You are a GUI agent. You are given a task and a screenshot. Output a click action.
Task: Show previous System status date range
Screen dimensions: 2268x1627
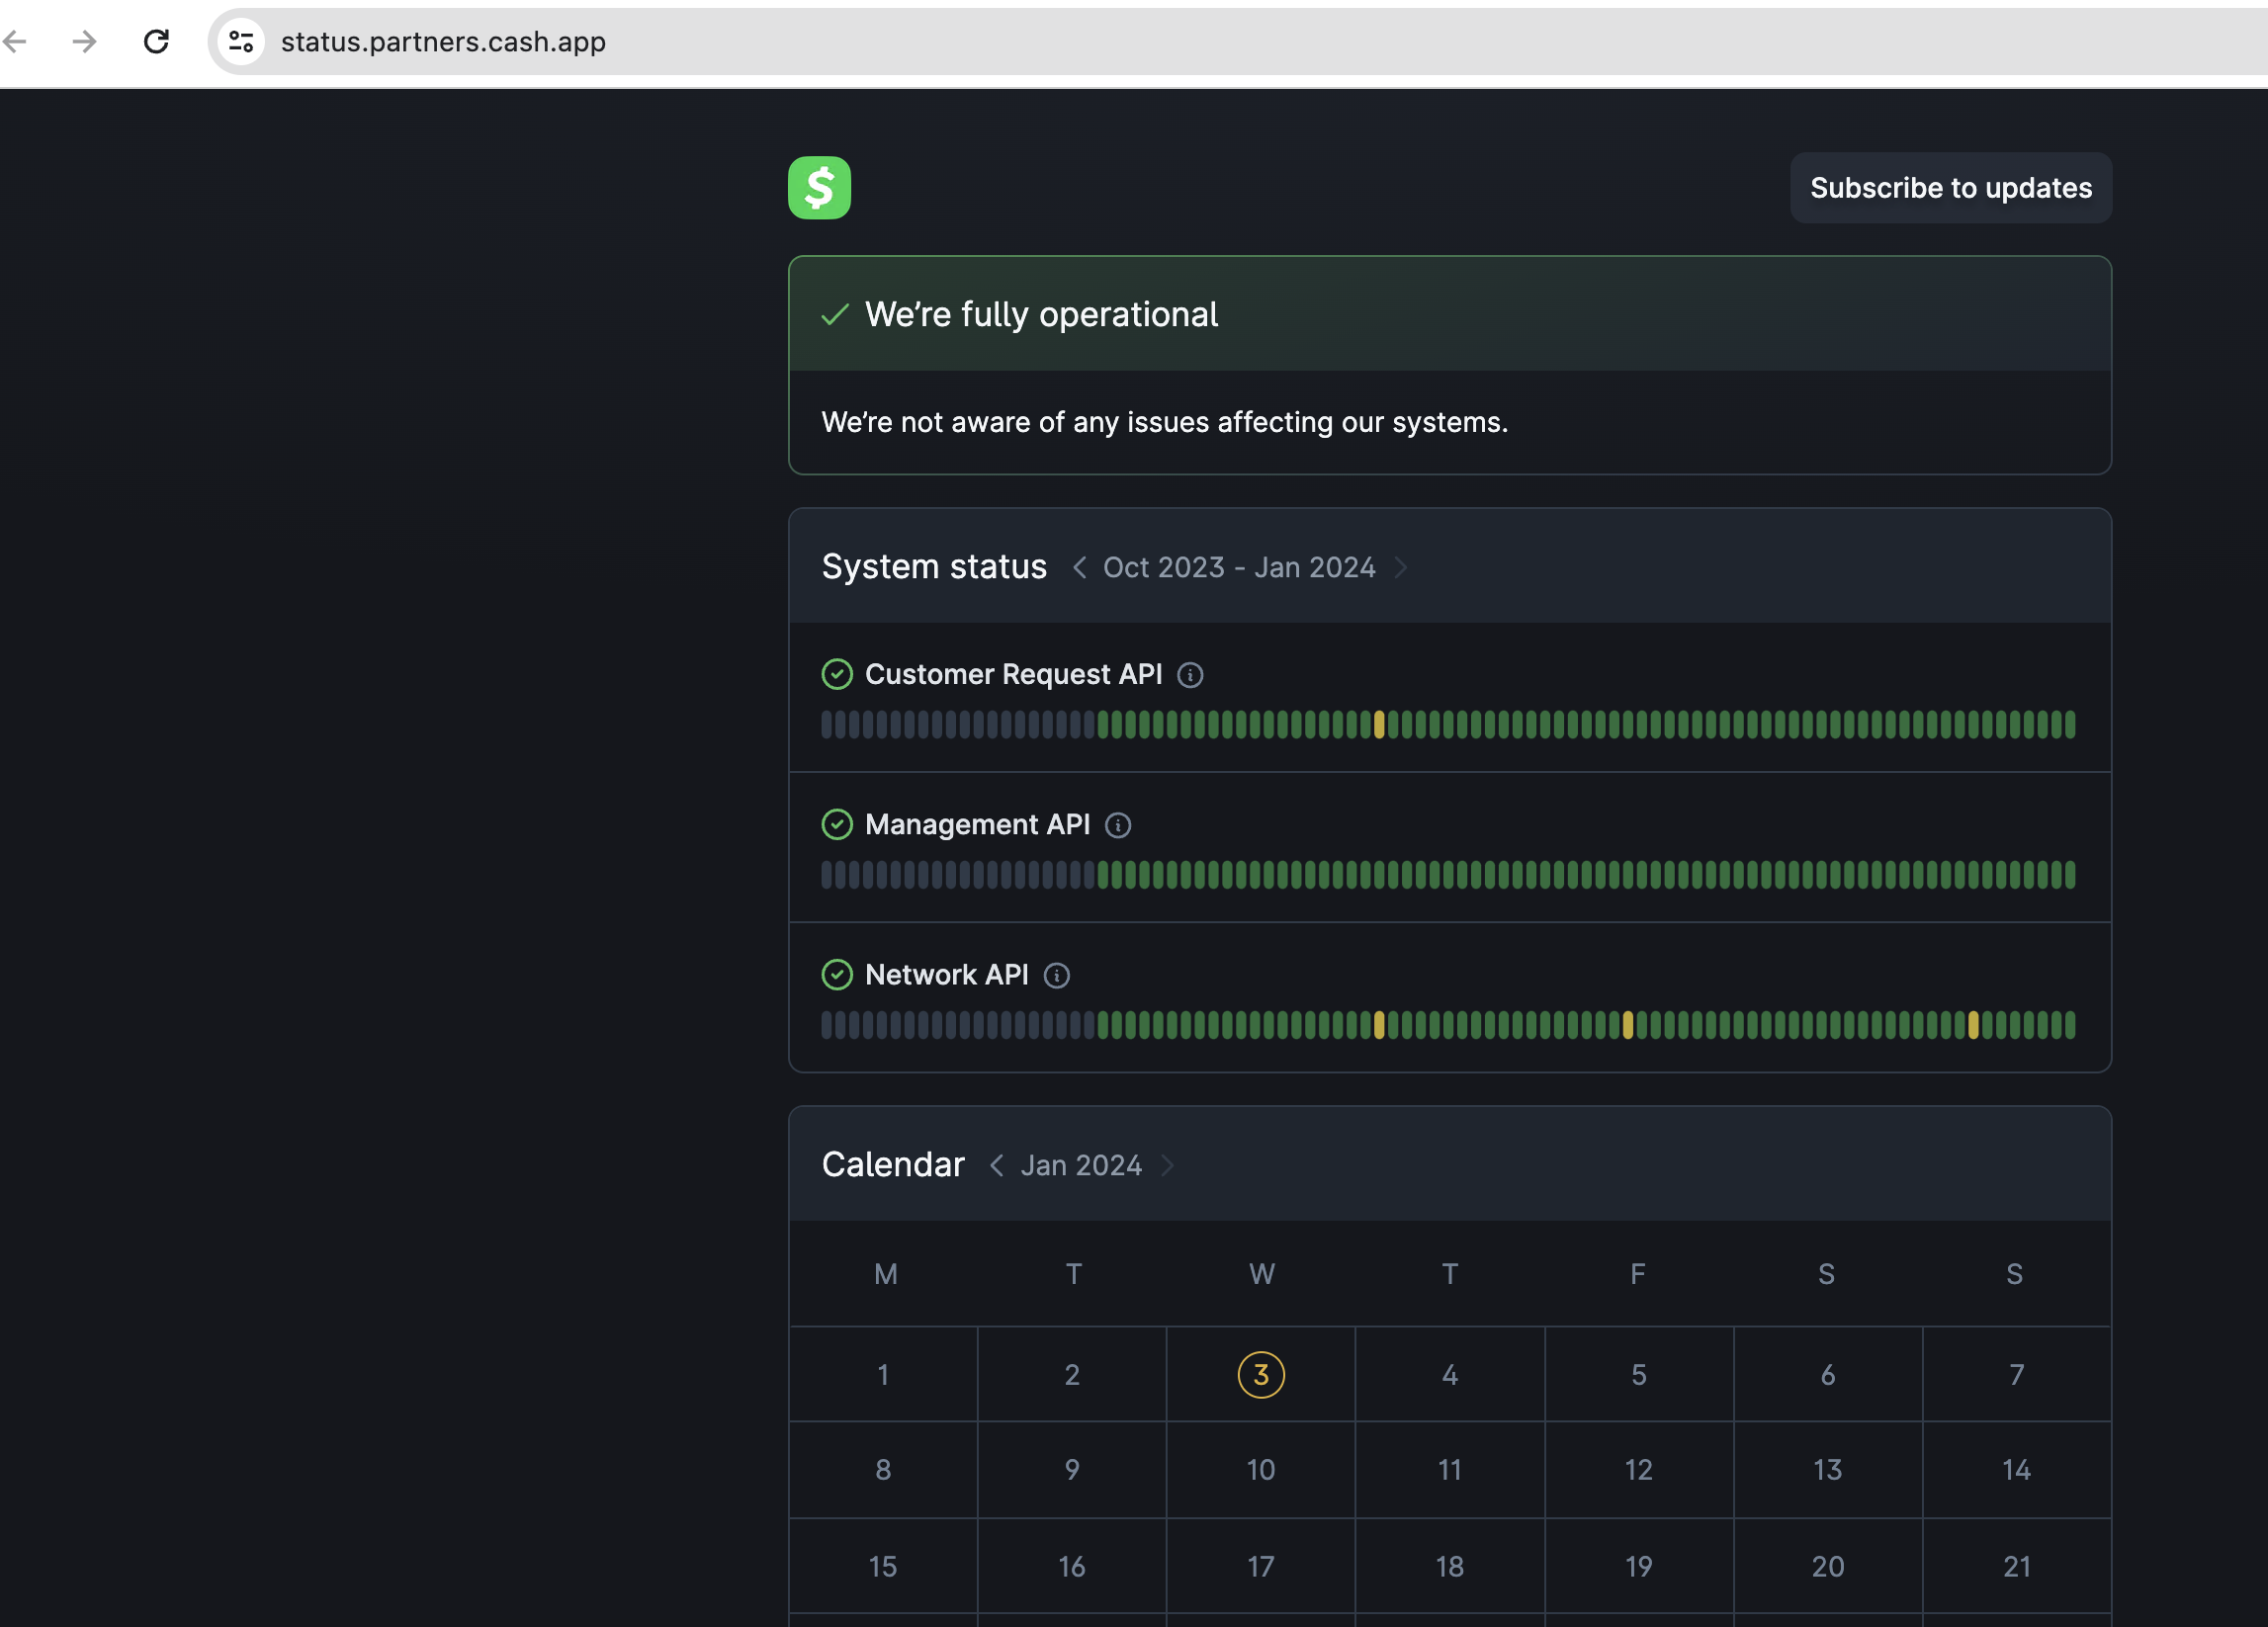[1079, 567]
